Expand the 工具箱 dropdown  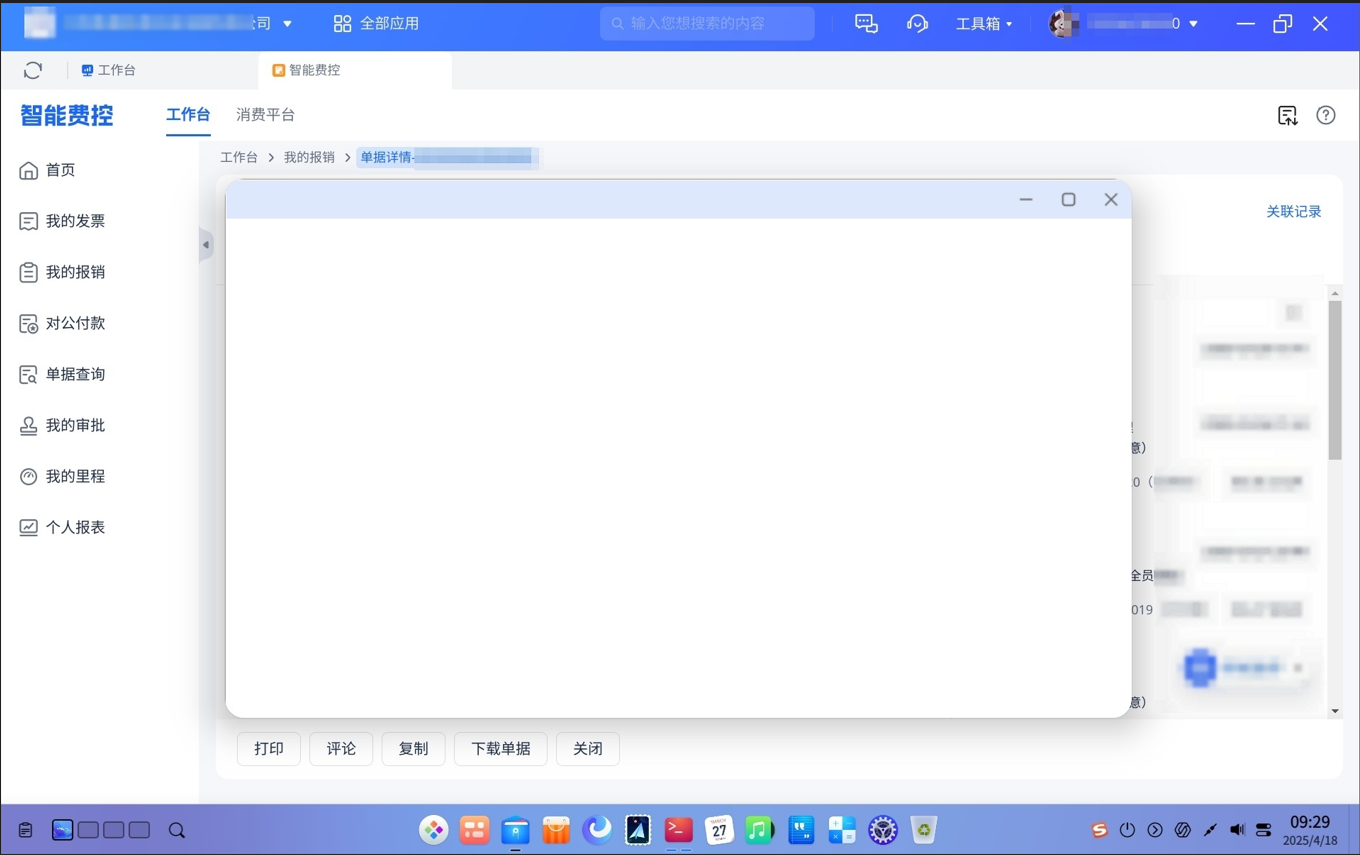click(x=984, y=23)
